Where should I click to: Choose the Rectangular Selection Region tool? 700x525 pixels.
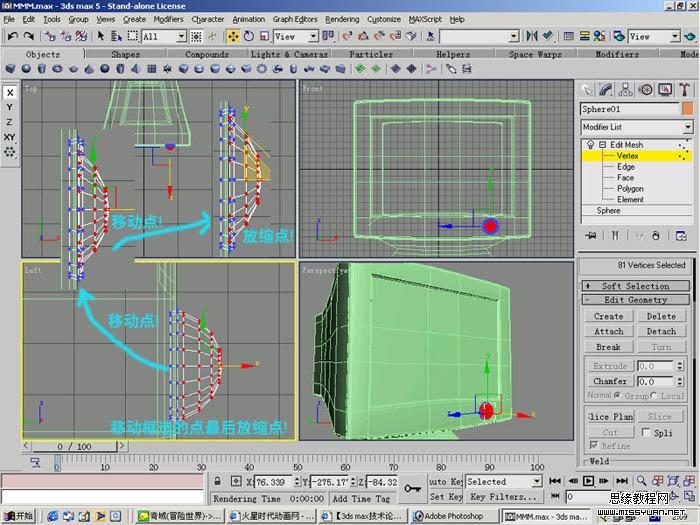point(133,36)
